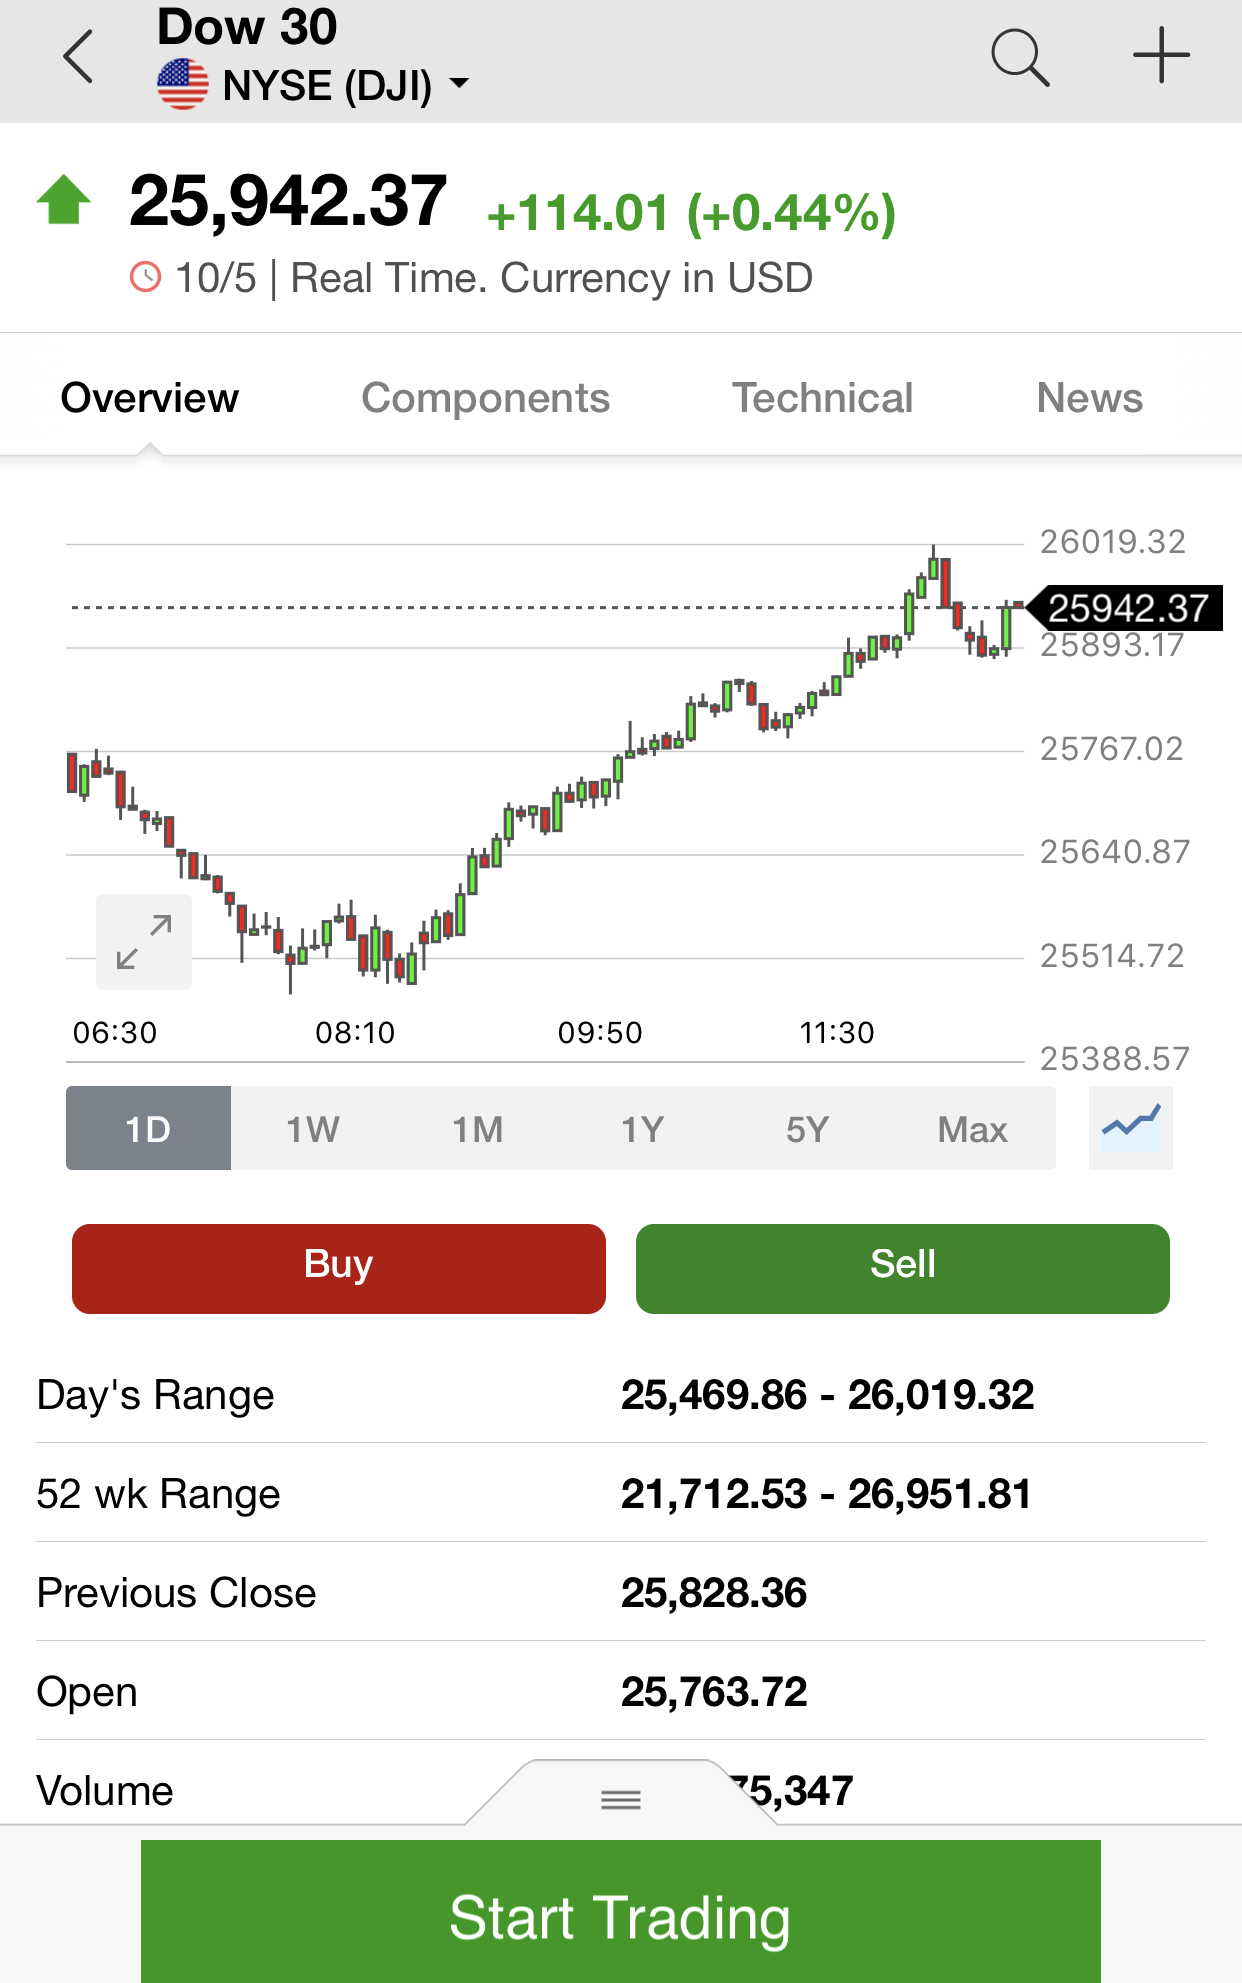Screen dimensions: 1242x1983
Task: Tap the plus icon to add to watchlist
Action: [x=1161, y=55]
